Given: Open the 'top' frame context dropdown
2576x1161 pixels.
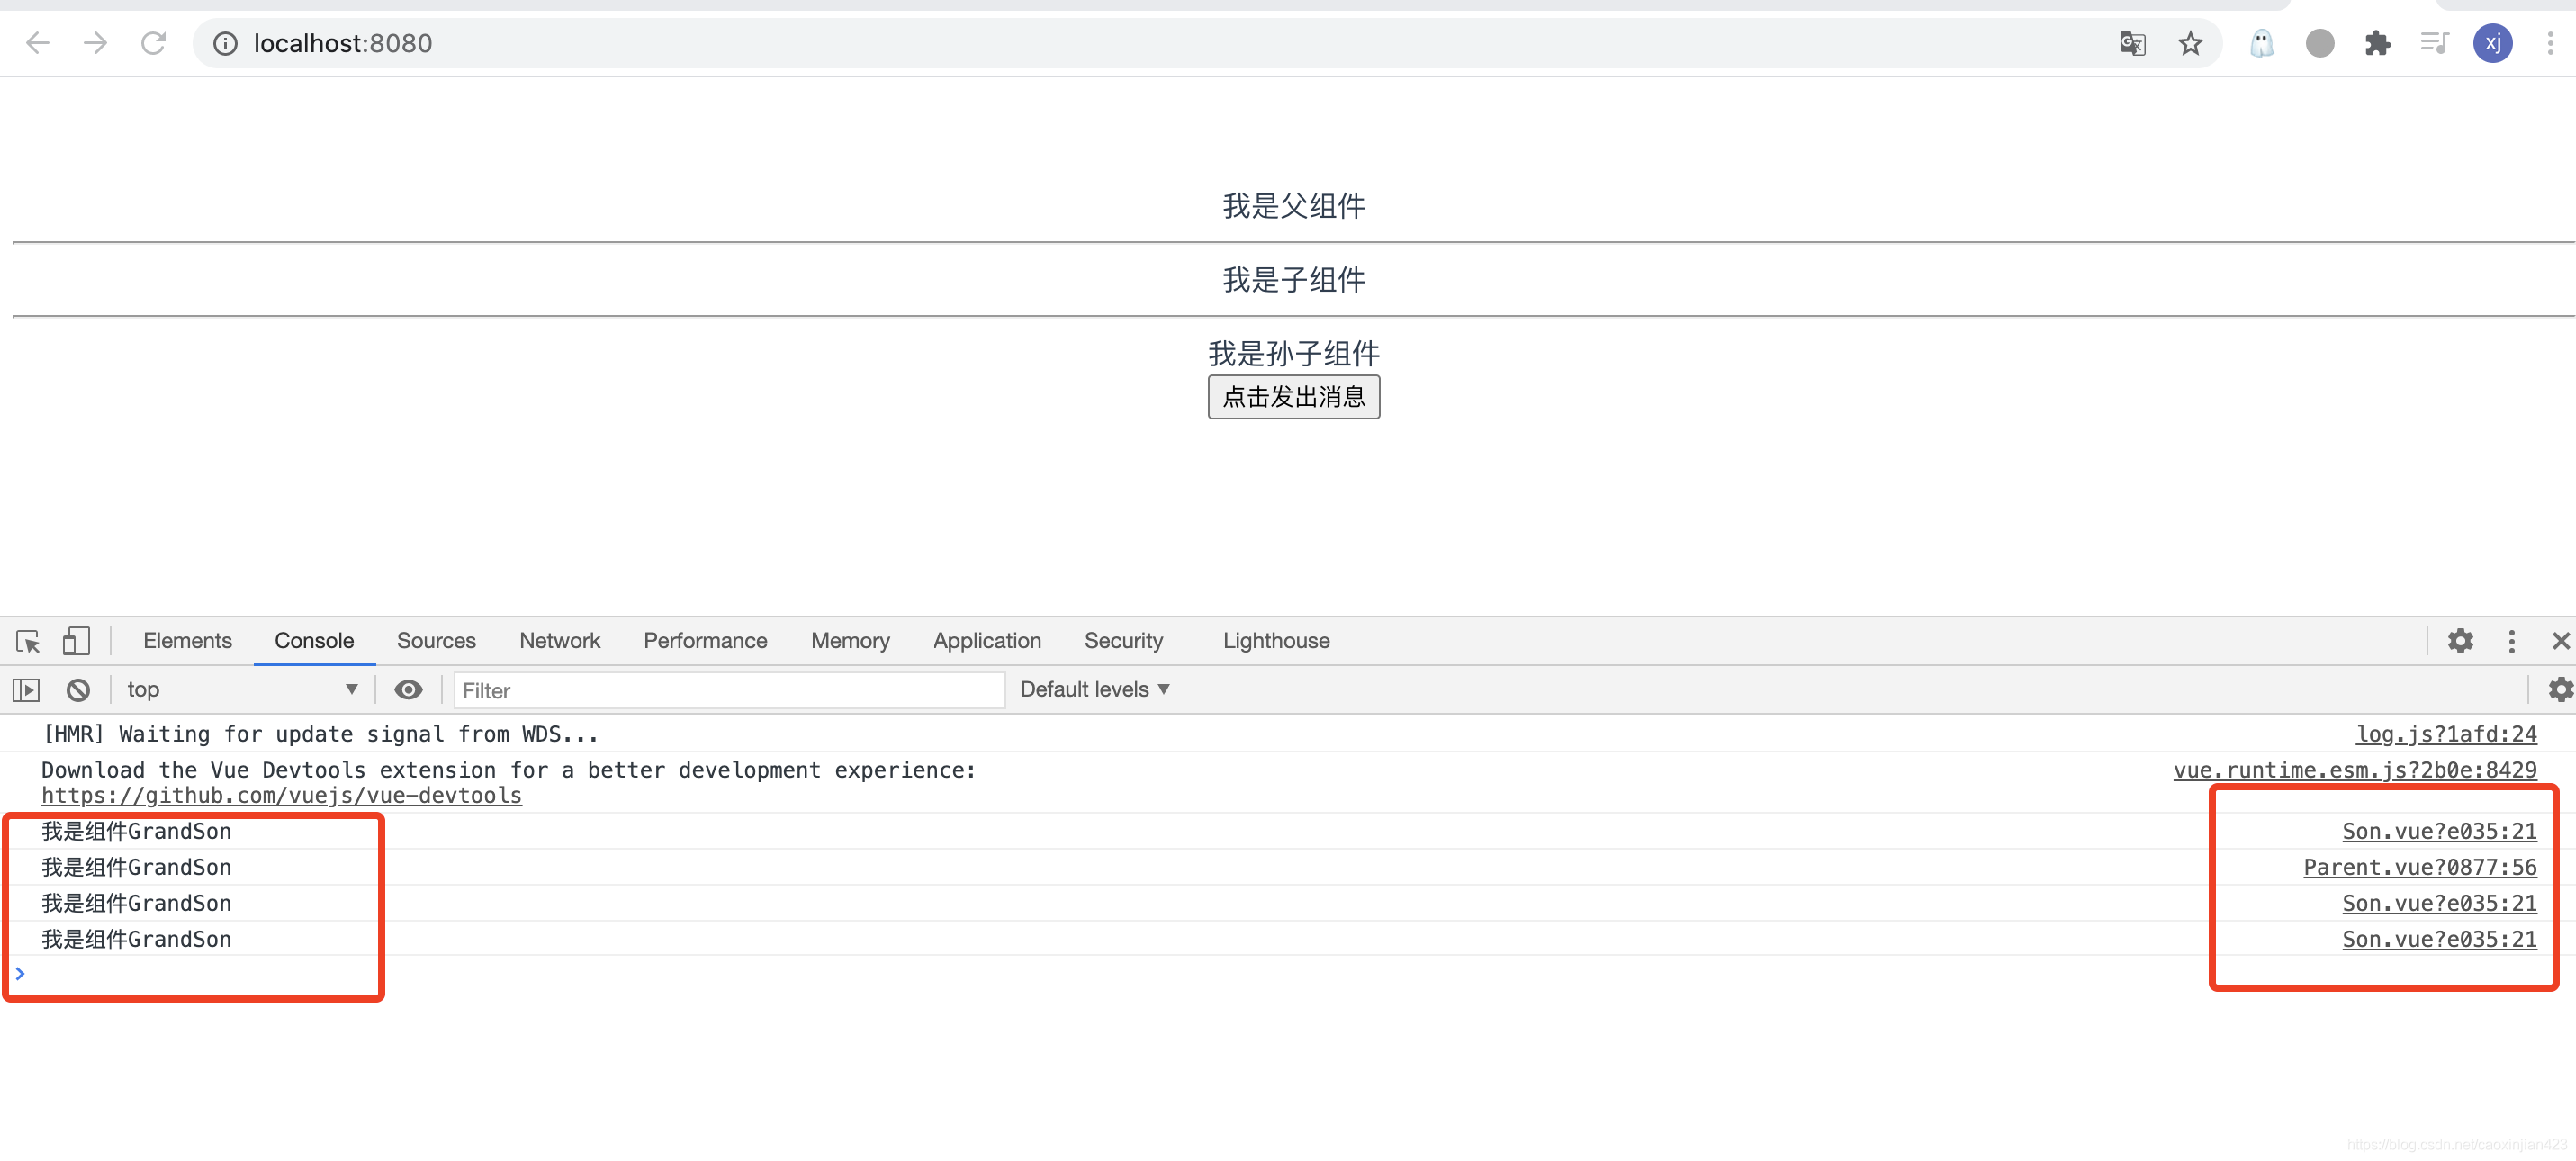Looking at the screenshot, I should point(240,689).
